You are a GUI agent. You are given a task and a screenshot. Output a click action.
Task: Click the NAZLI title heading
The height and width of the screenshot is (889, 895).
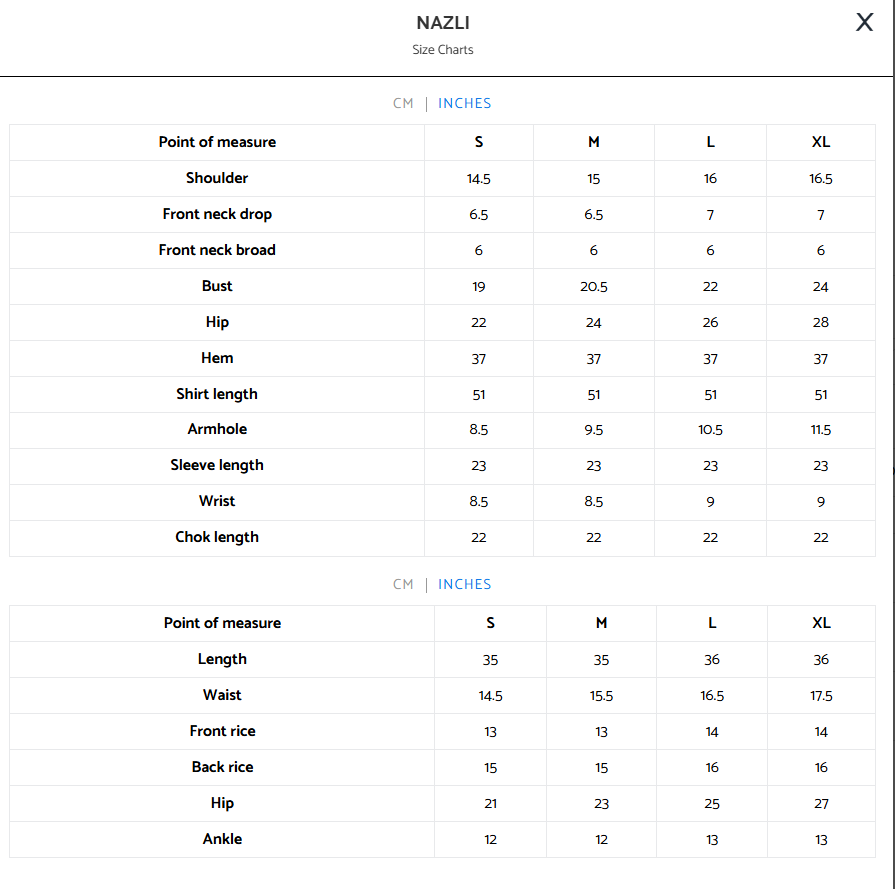click(x=443, y=23)
